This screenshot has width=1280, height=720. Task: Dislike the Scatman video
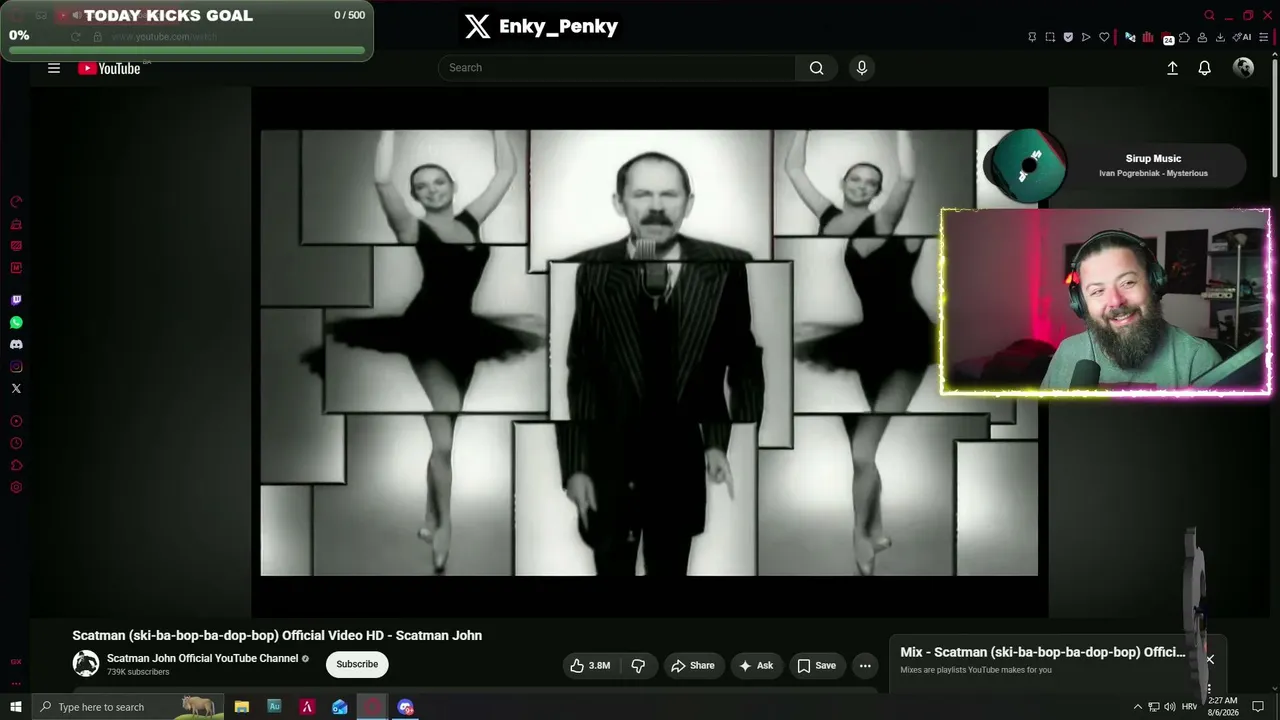[x=638, y=665]
